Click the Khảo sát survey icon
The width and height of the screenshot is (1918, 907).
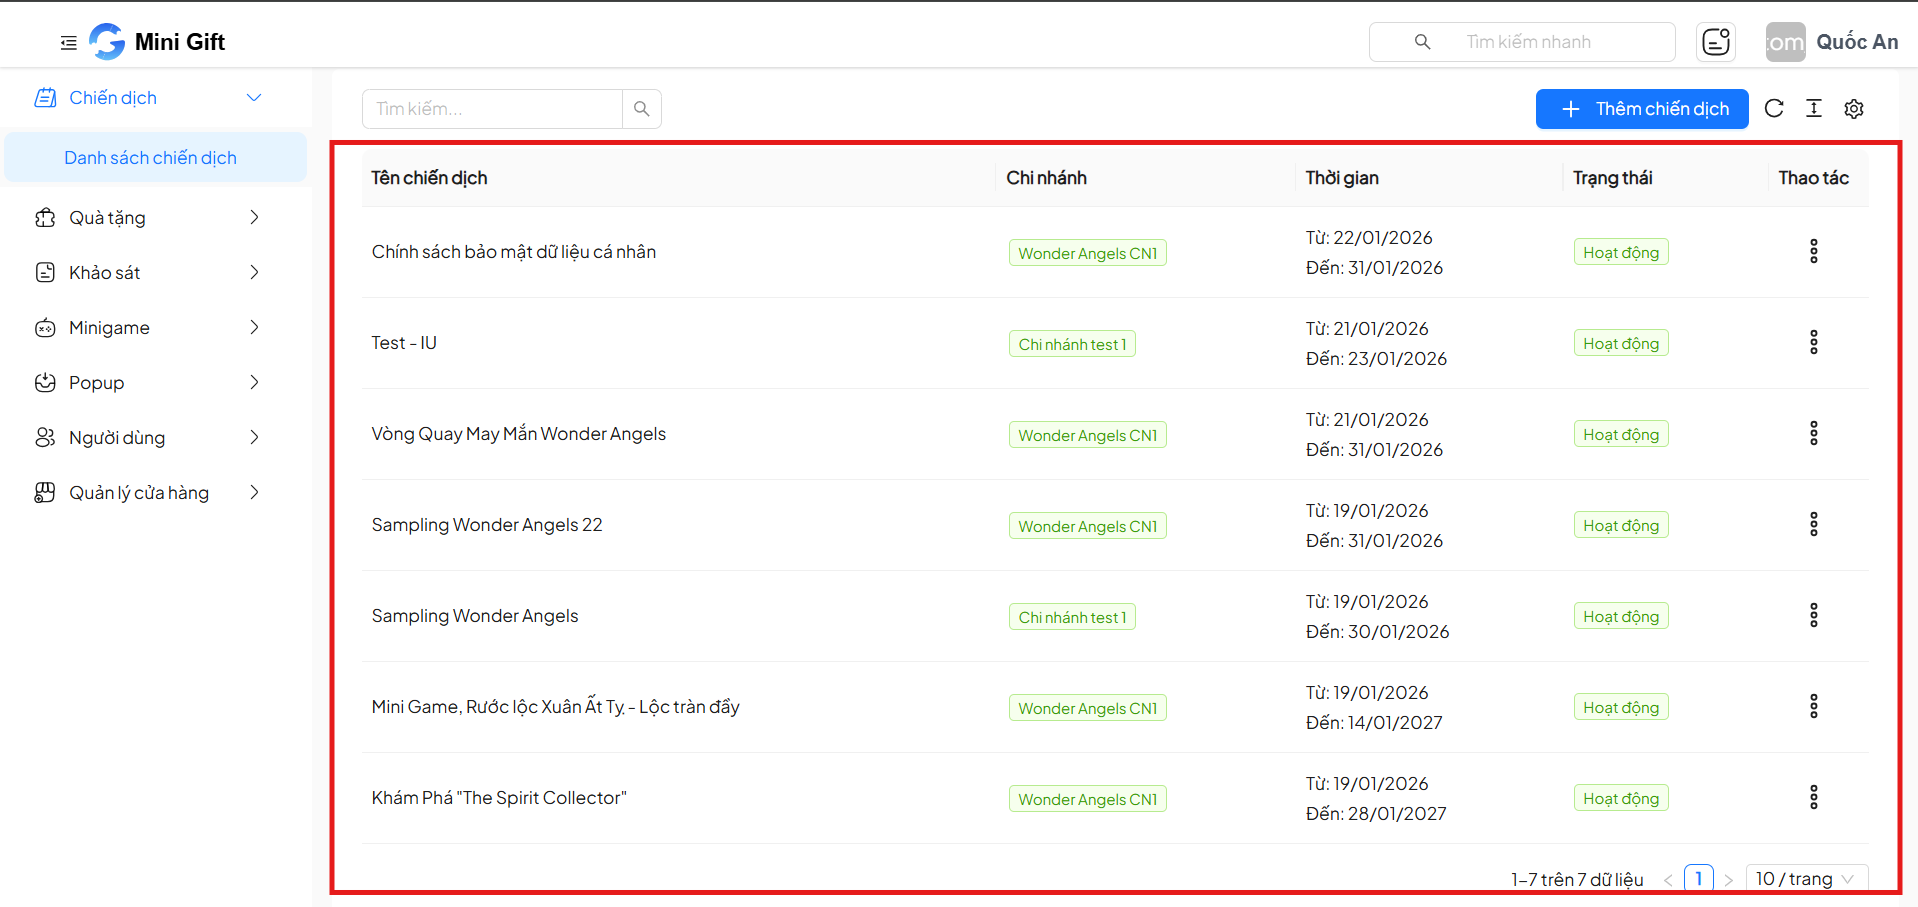(45, 273)
